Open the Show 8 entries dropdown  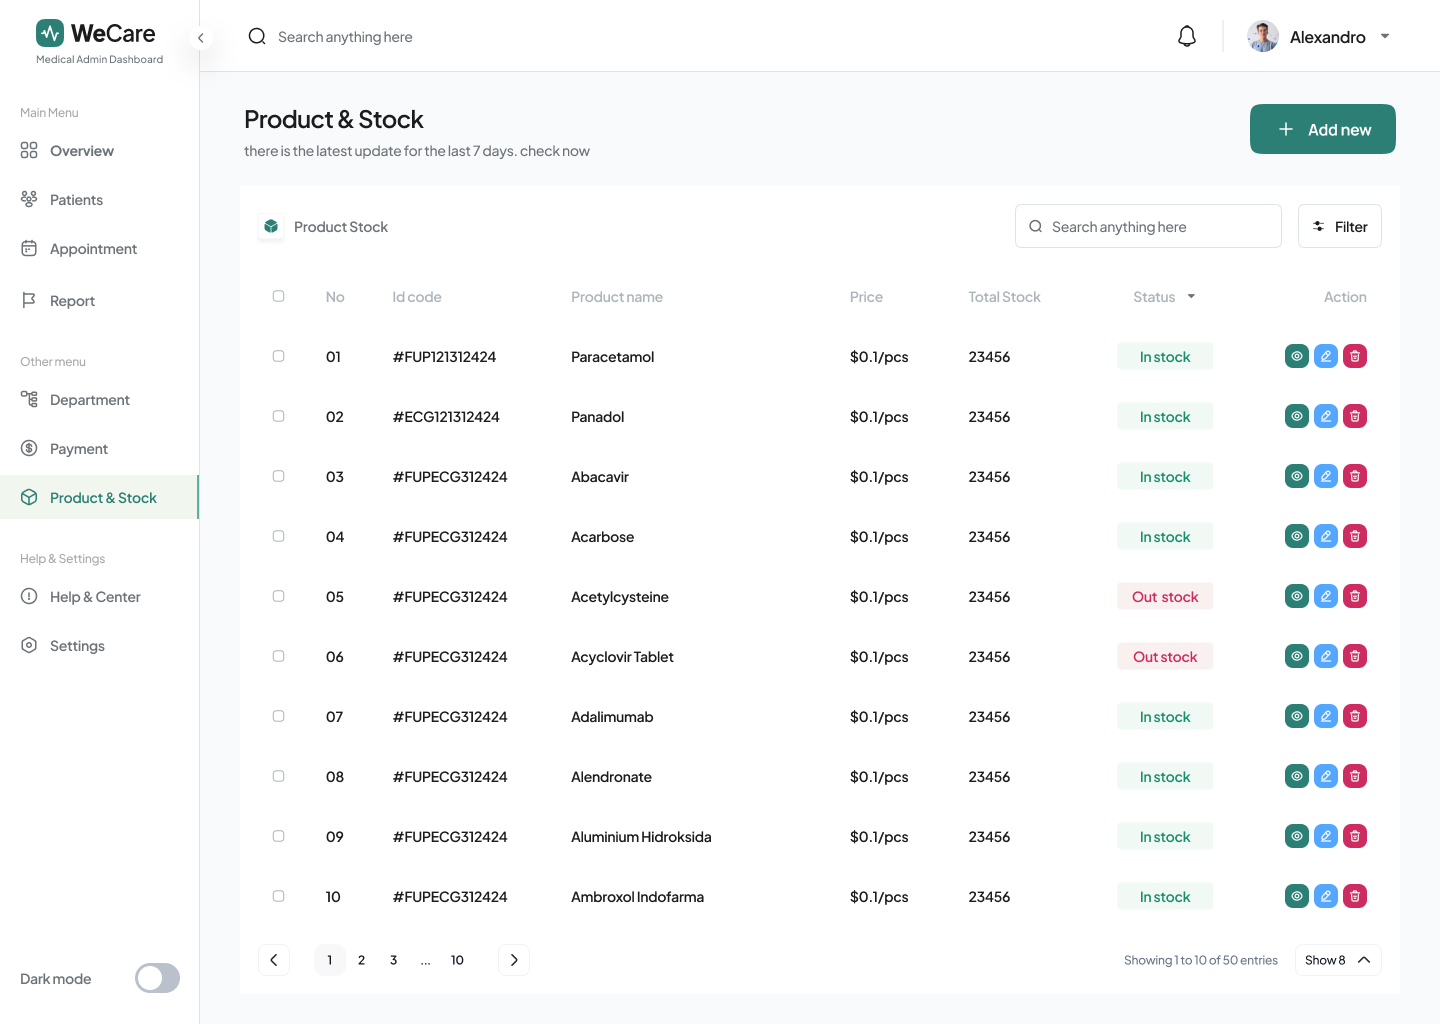(x=1337, y=960)
